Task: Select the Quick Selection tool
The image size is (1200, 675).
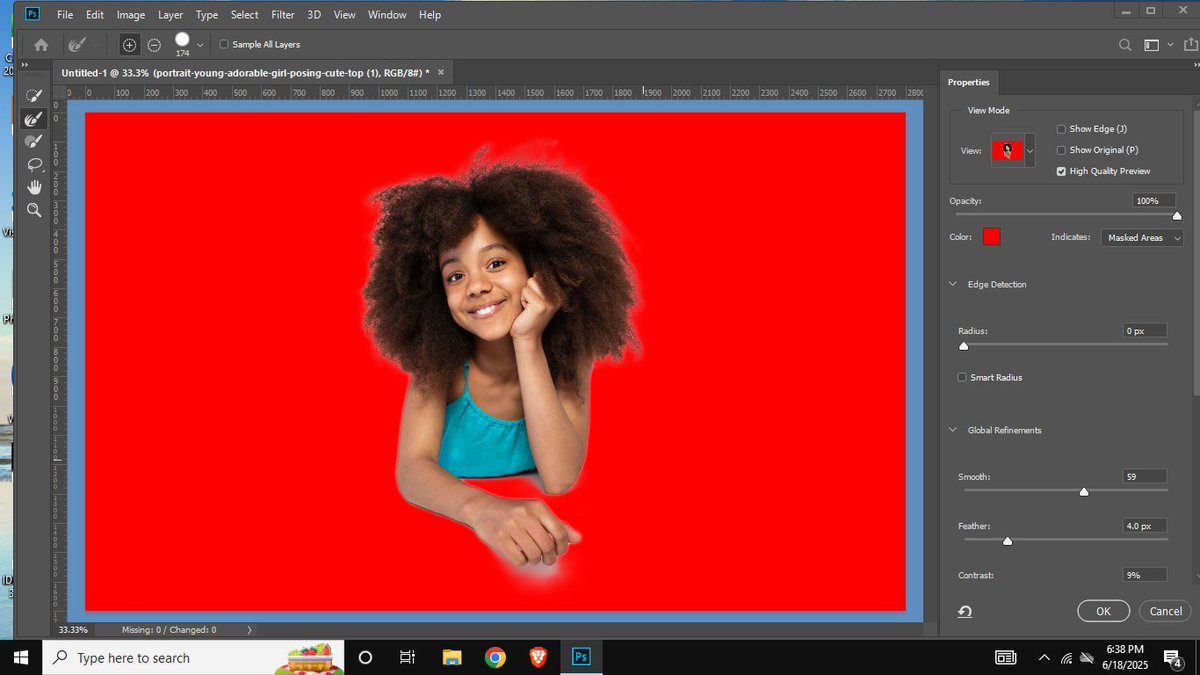Action: pos(34,94)
